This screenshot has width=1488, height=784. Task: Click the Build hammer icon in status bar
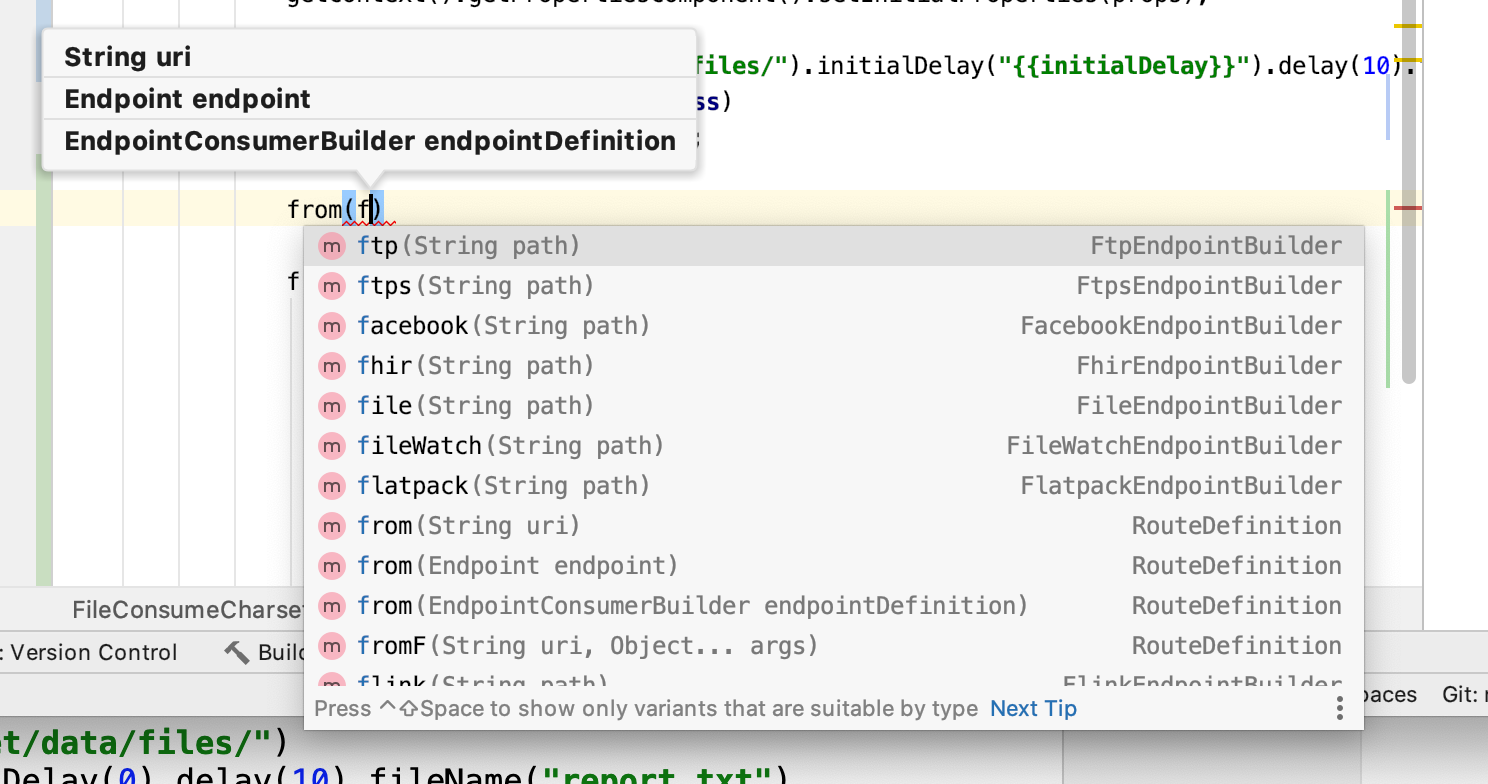[x=238, y=652]
